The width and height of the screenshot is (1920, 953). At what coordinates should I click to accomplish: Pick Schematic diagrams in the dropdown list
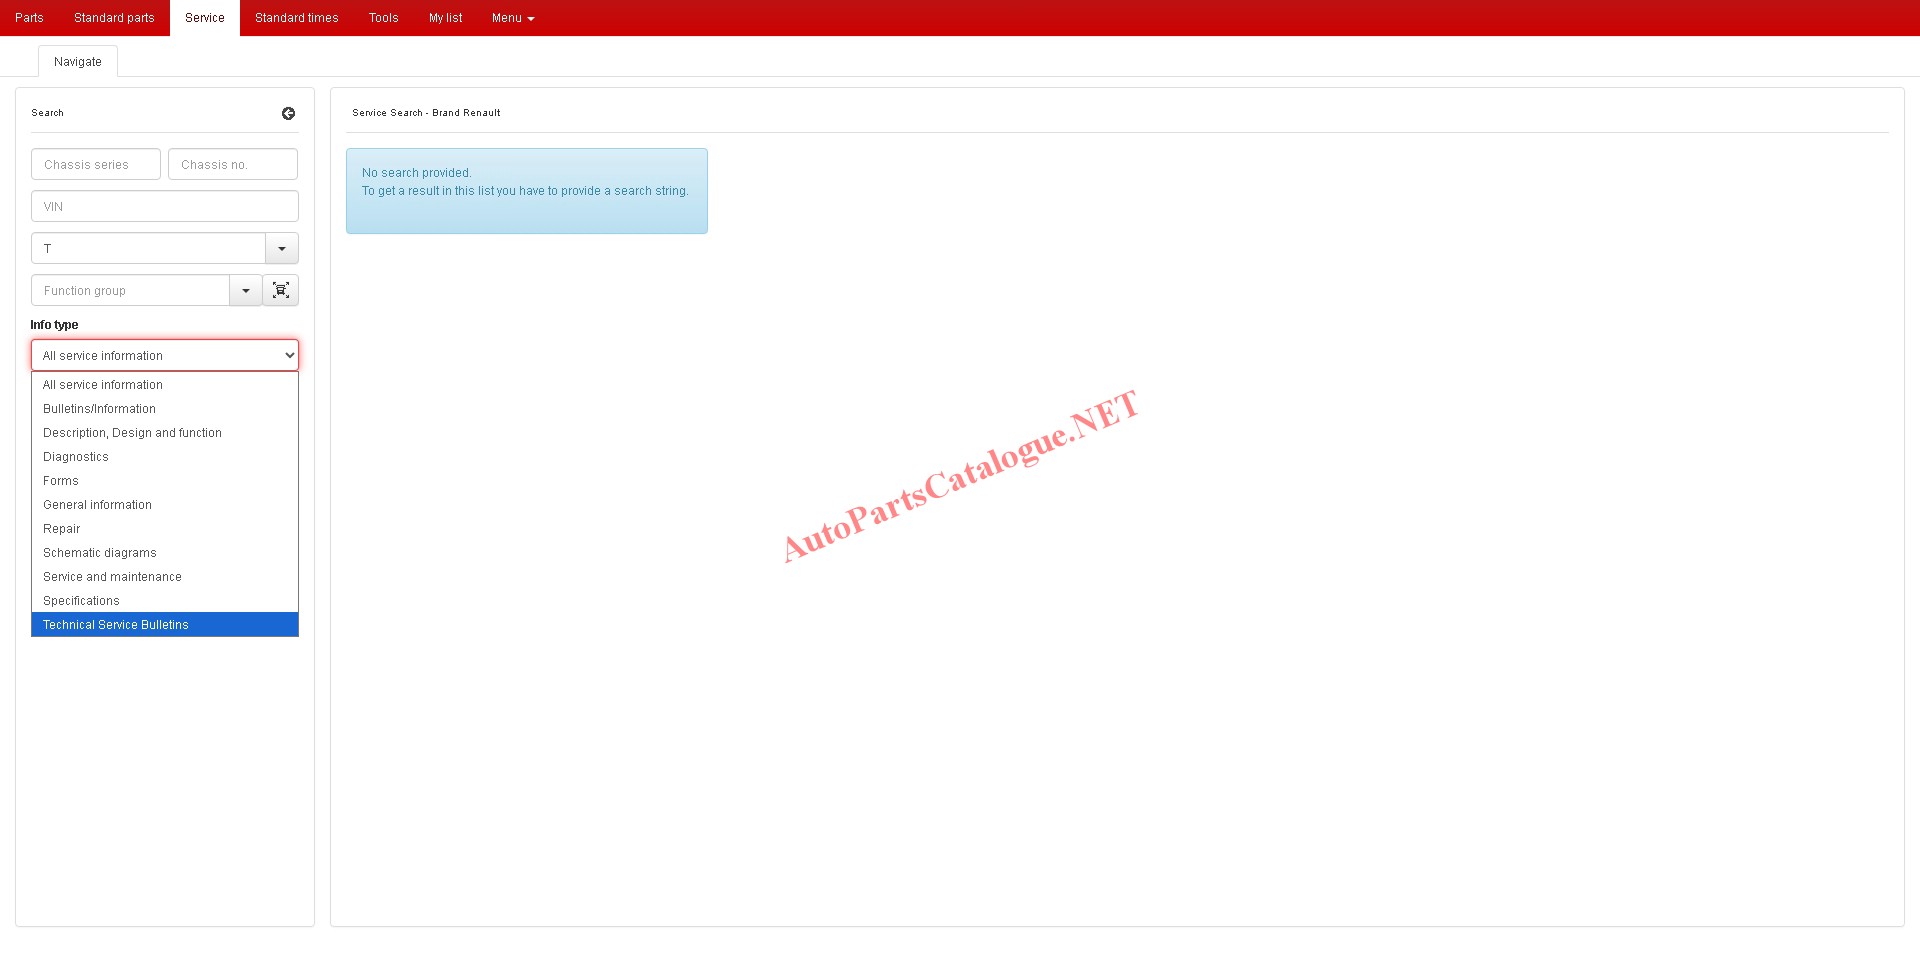(100, 553)
